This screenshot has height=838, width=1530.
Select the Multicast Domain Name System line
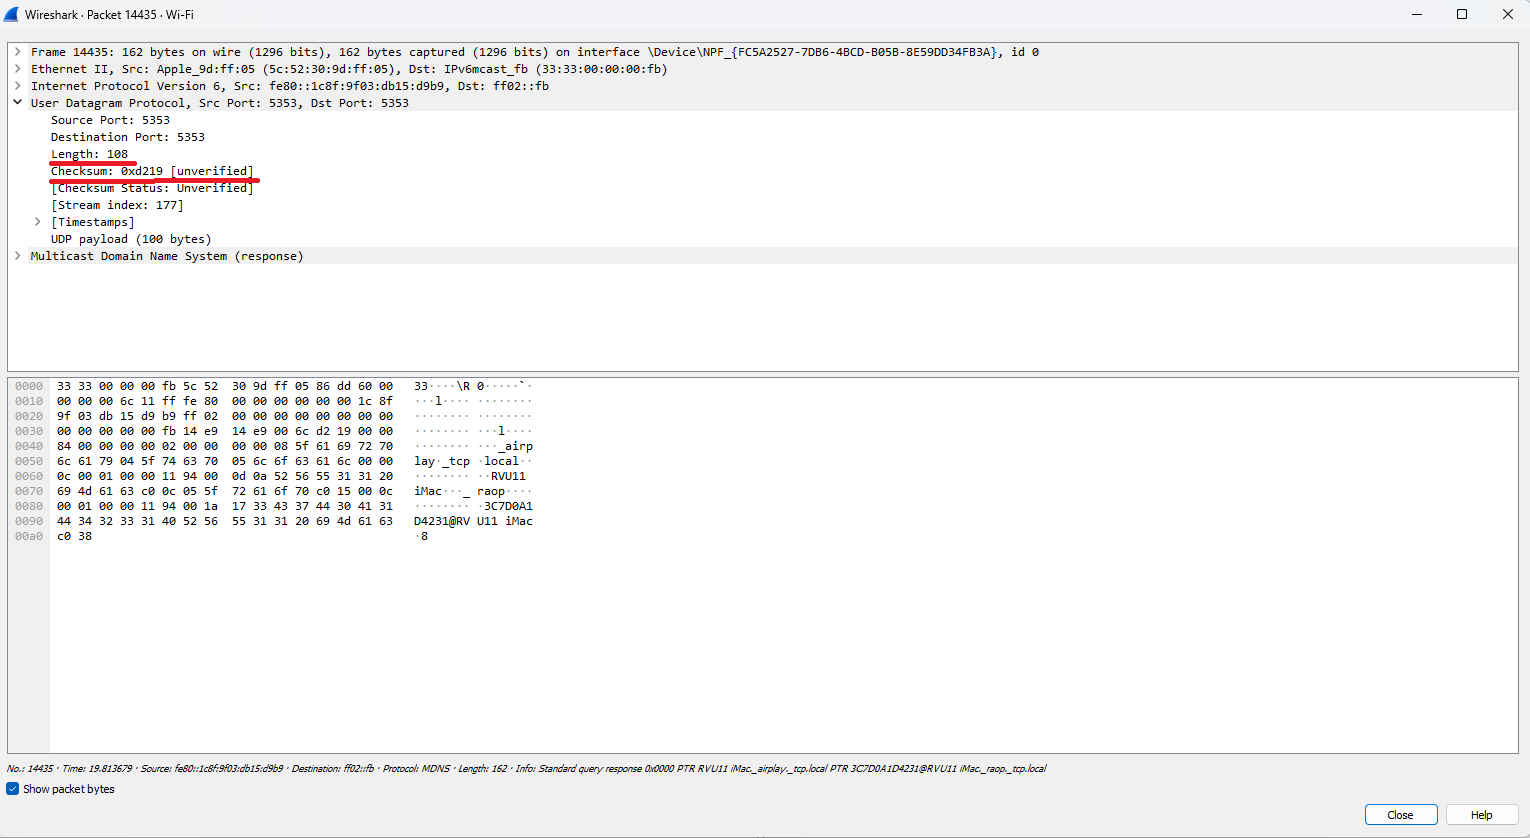[167, 256]
